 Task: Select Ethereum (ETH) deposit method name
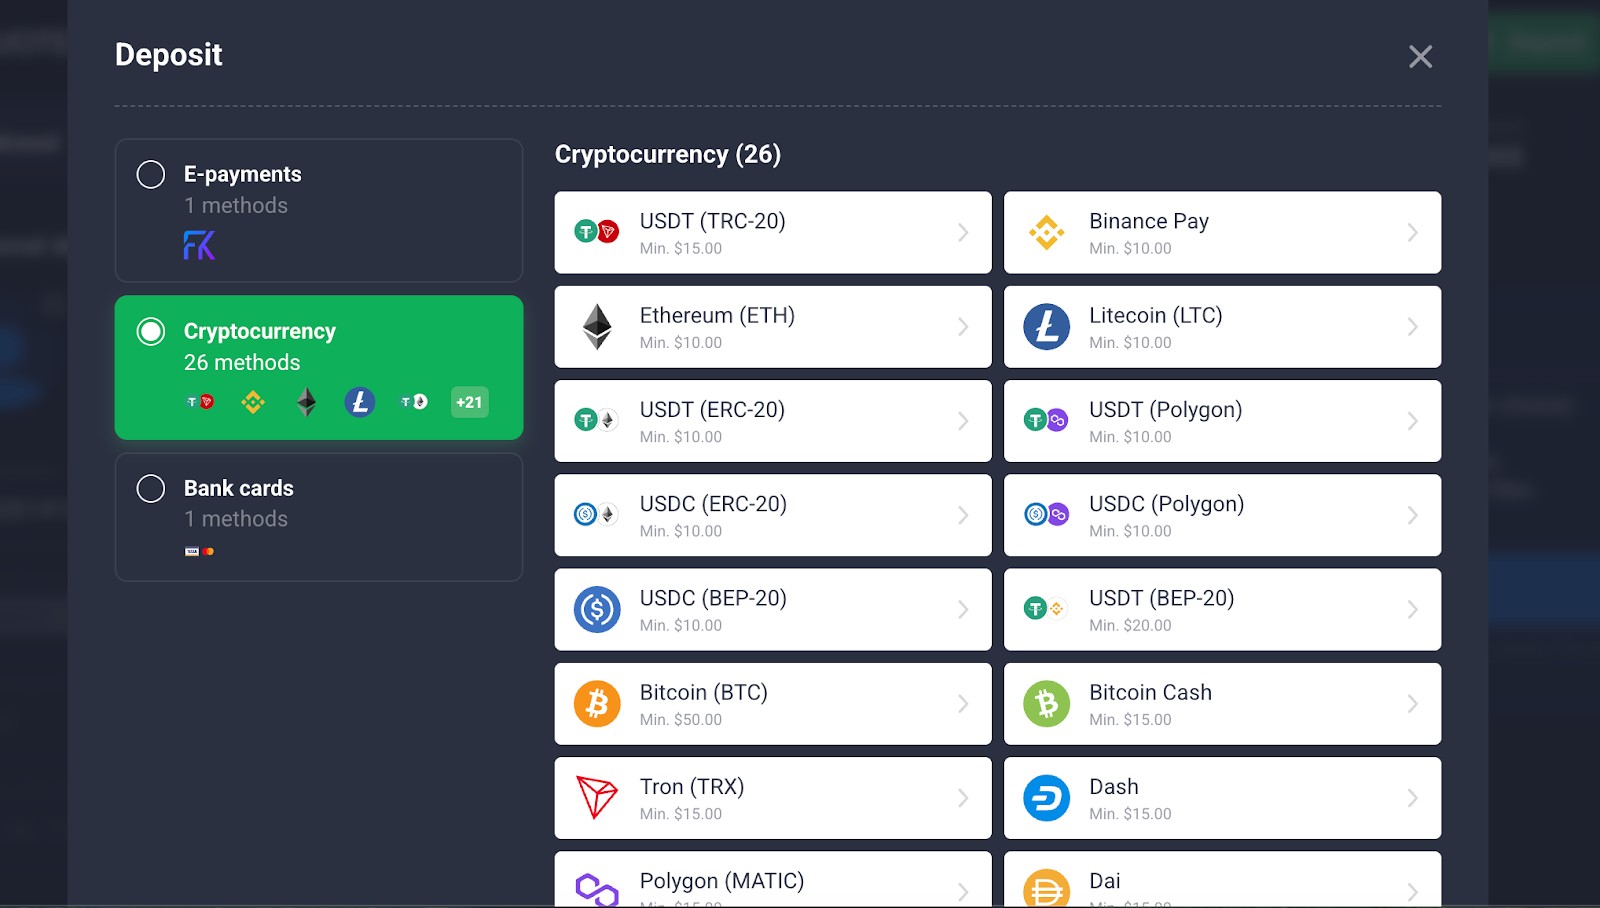tap(717, 316)
